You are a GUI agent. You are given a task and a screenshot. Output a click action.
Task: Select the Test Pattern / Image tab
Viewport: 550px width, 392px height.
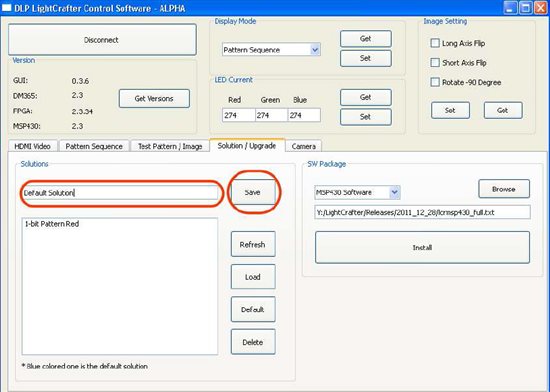tap(170, 146)
